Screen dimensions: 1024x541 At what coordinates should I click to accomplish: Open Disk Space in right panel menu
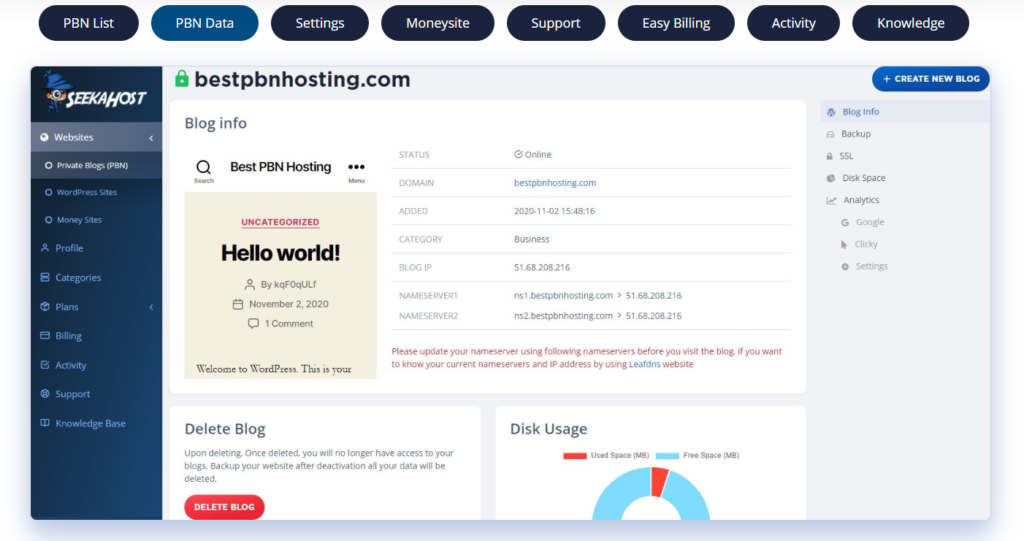(x=863, y=178)
